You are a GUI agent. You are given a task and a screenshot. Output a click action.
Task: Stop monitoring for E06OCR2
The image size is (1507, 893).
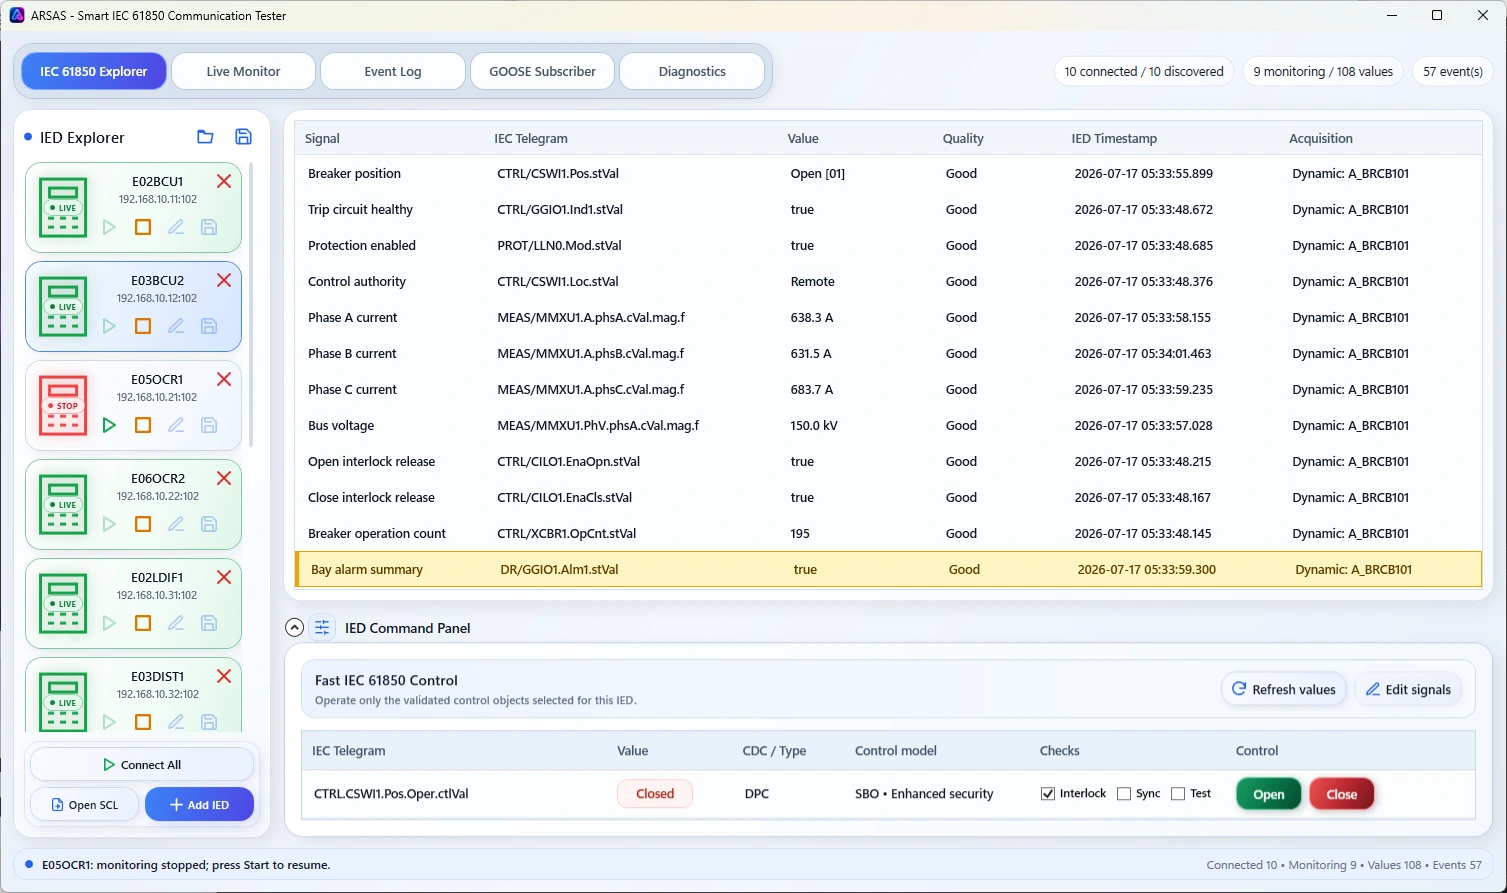point(143,524)
